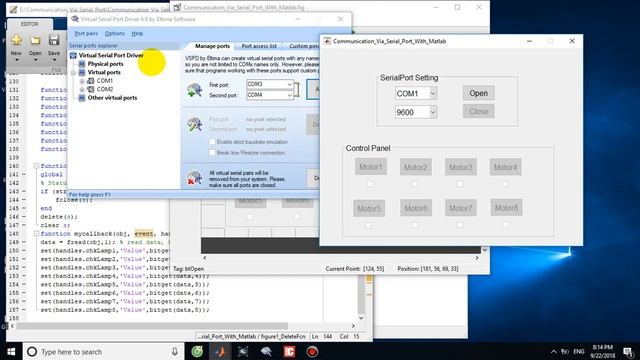Toggle the checkbox under Motor1
This screenshot has width=640, height=360.
(370, 184)
